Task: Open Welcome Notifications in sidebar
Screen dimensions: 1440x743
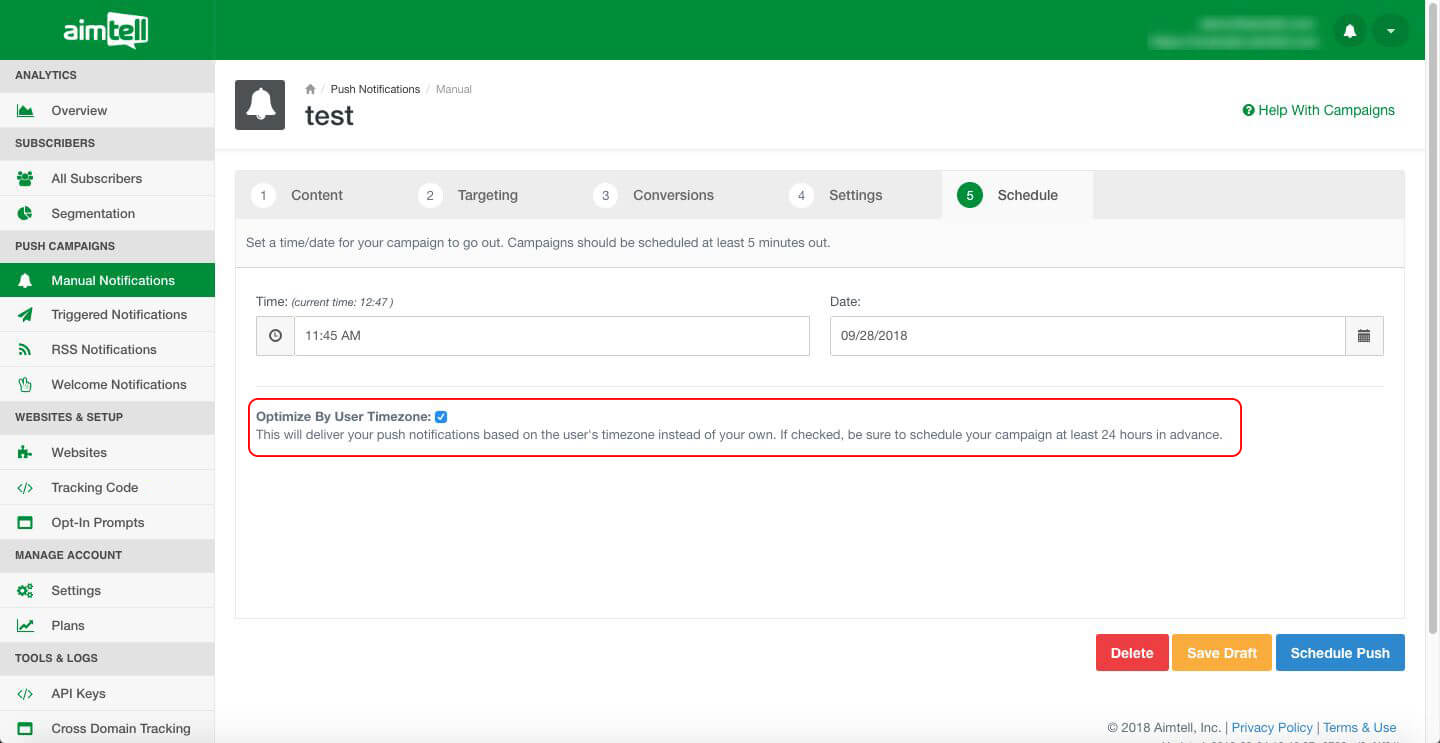Action: coord(107,384)
